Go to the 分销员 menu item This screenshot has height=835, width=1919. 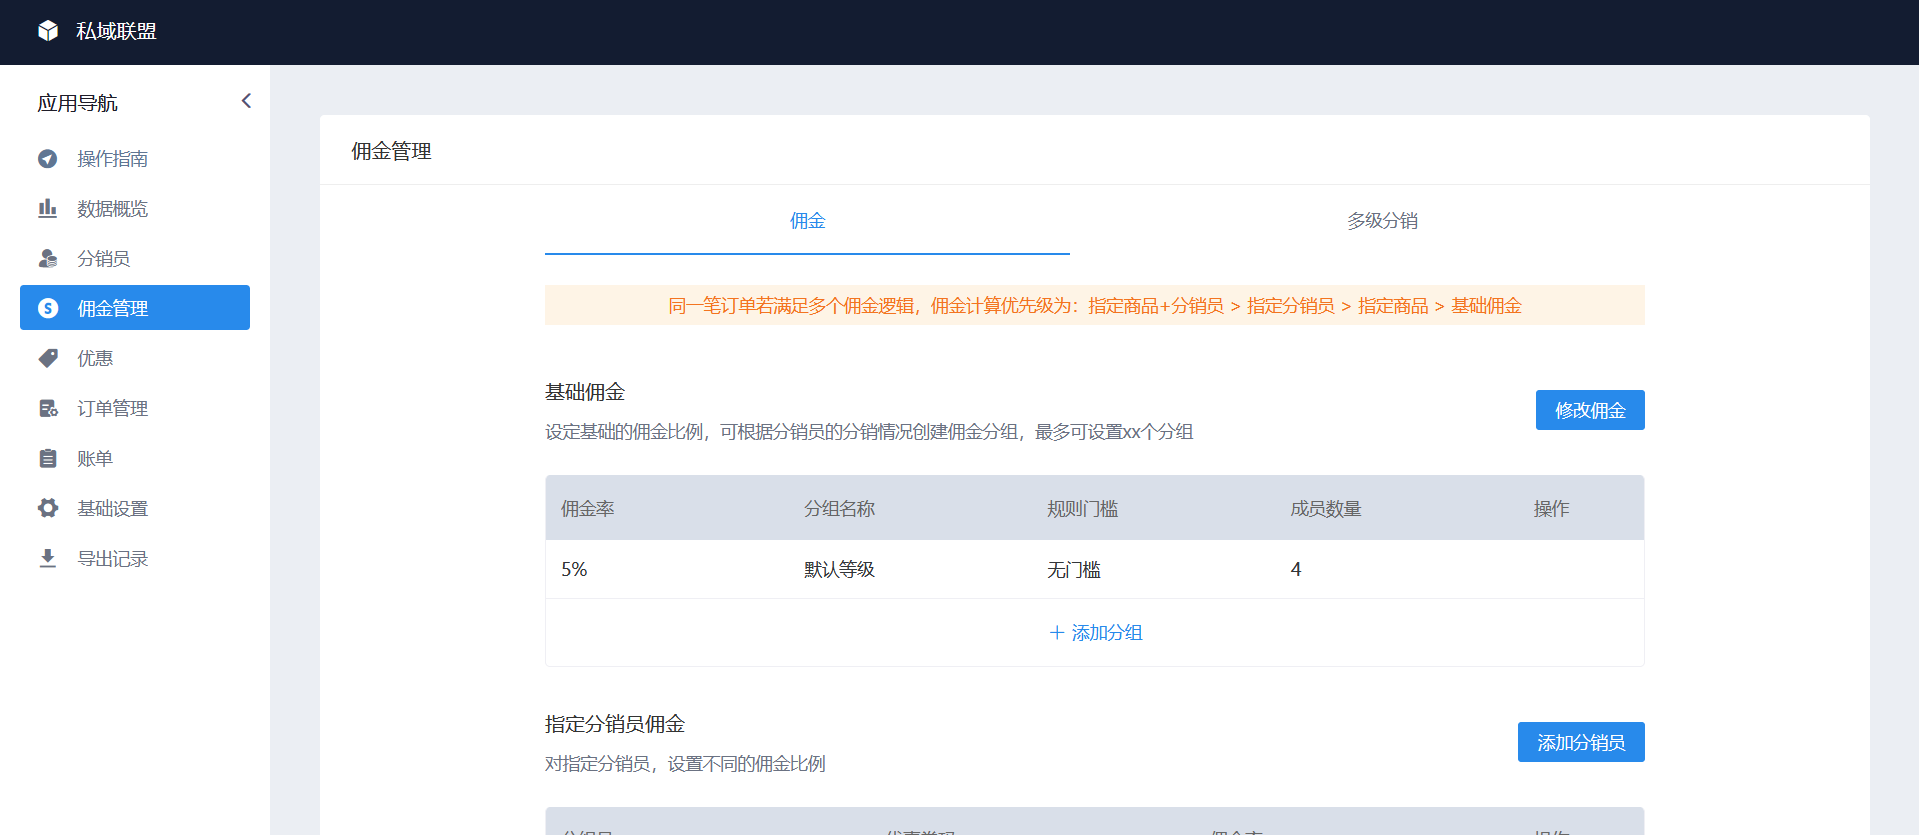135,258
